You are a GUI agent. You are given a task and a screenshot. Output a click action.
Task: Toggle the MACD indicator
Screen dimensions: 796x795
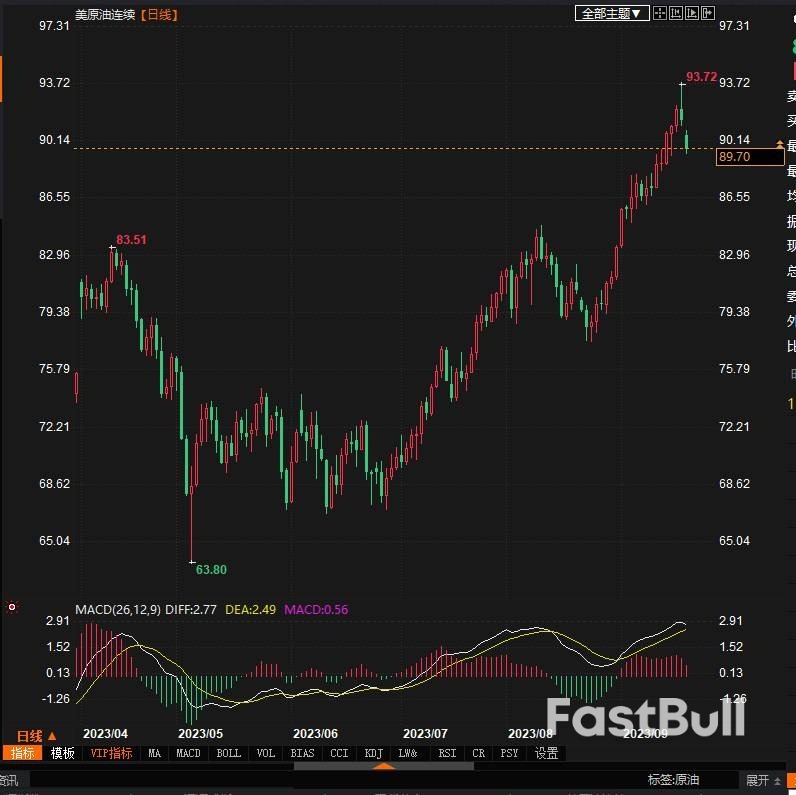point(188,753)
